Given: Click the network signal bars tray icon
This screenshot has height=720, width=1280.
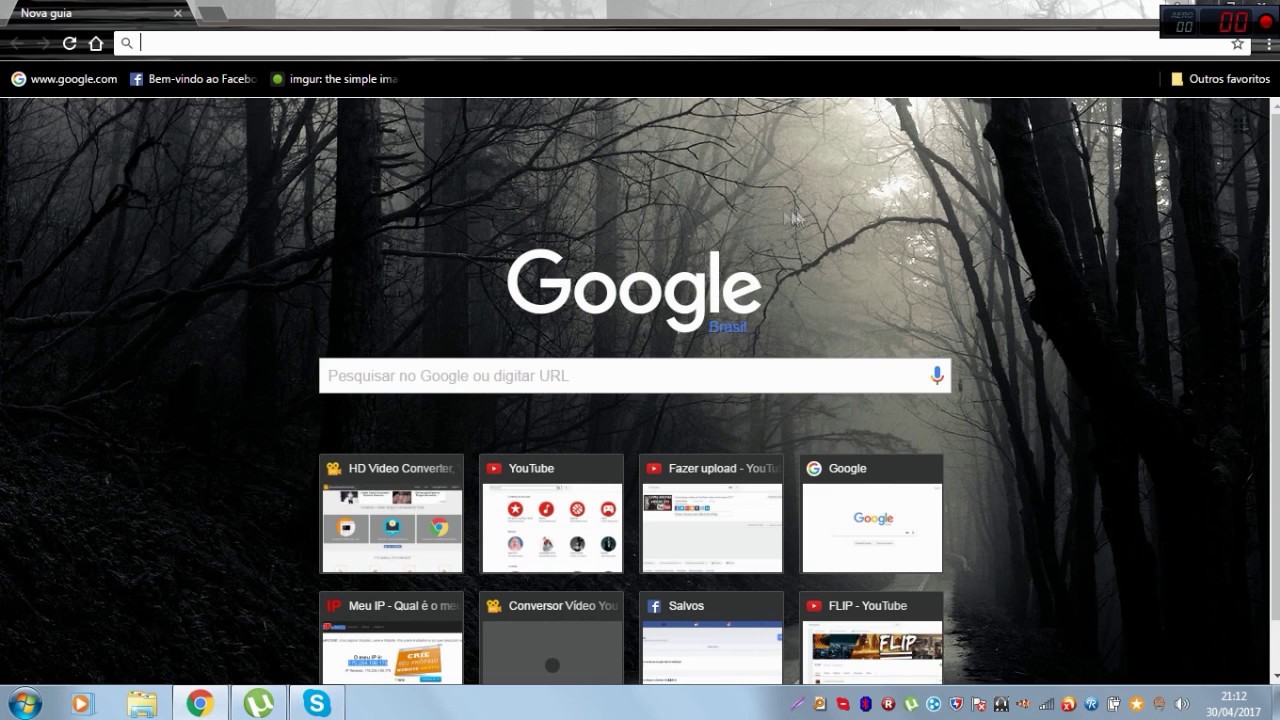Looking at the screenshot, I should [1047, 704].
